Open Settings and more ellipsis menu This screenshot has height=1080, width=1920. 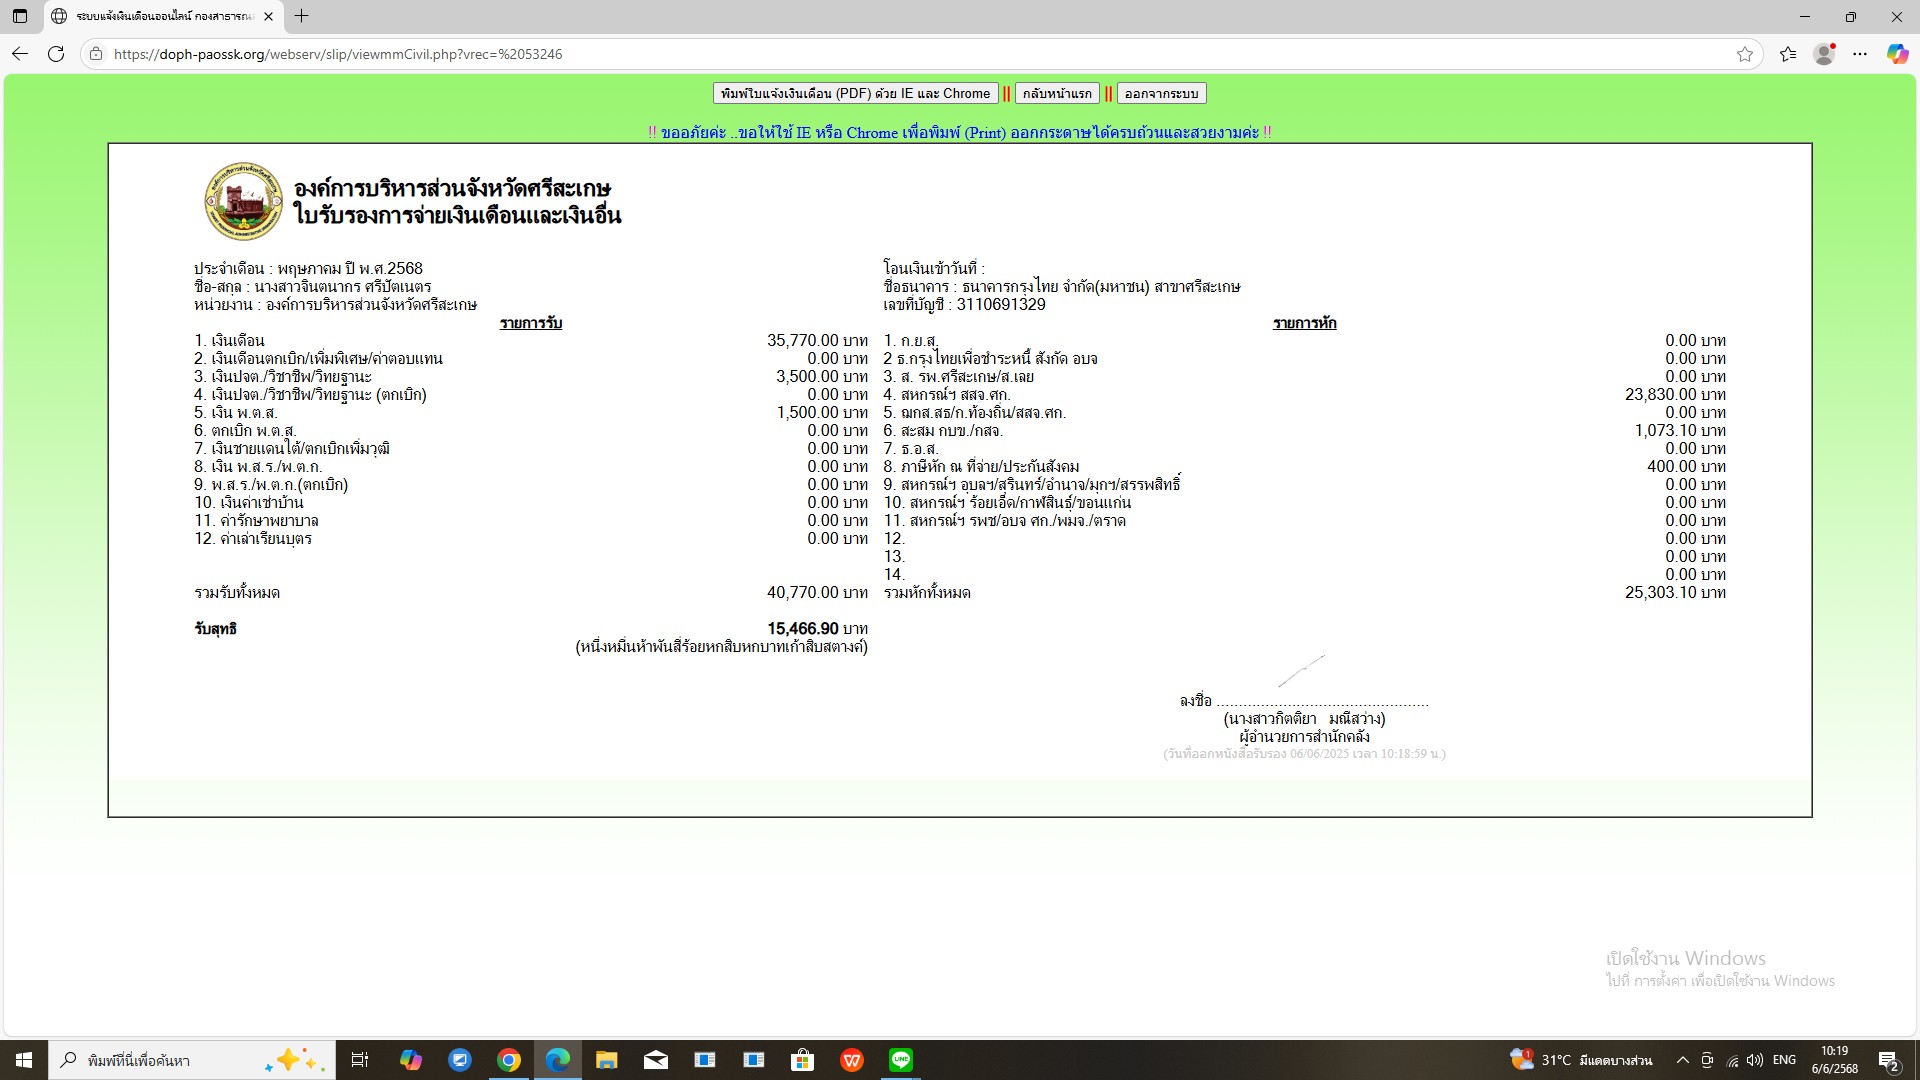click(1860, 54)
